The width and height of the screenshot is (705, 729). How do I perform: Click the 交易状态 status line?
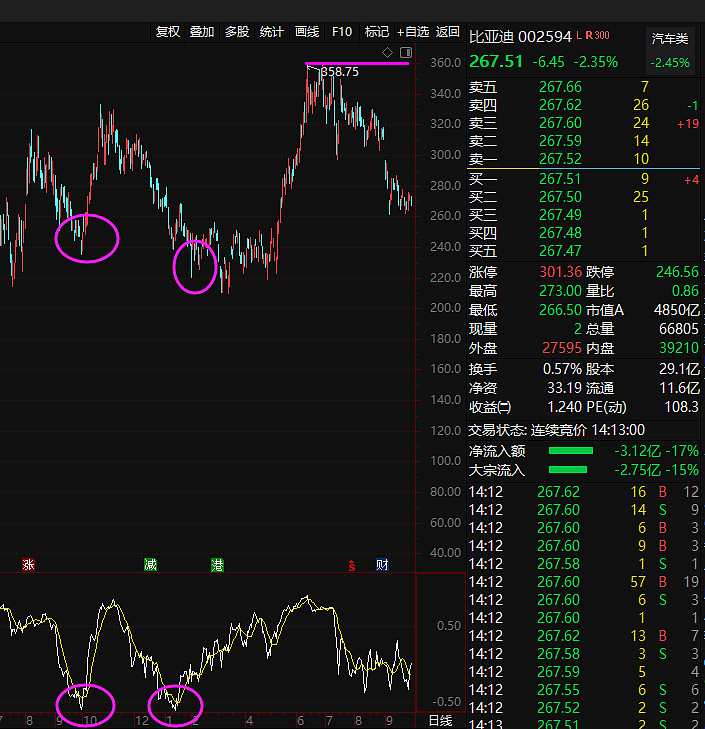click(556, 430)
